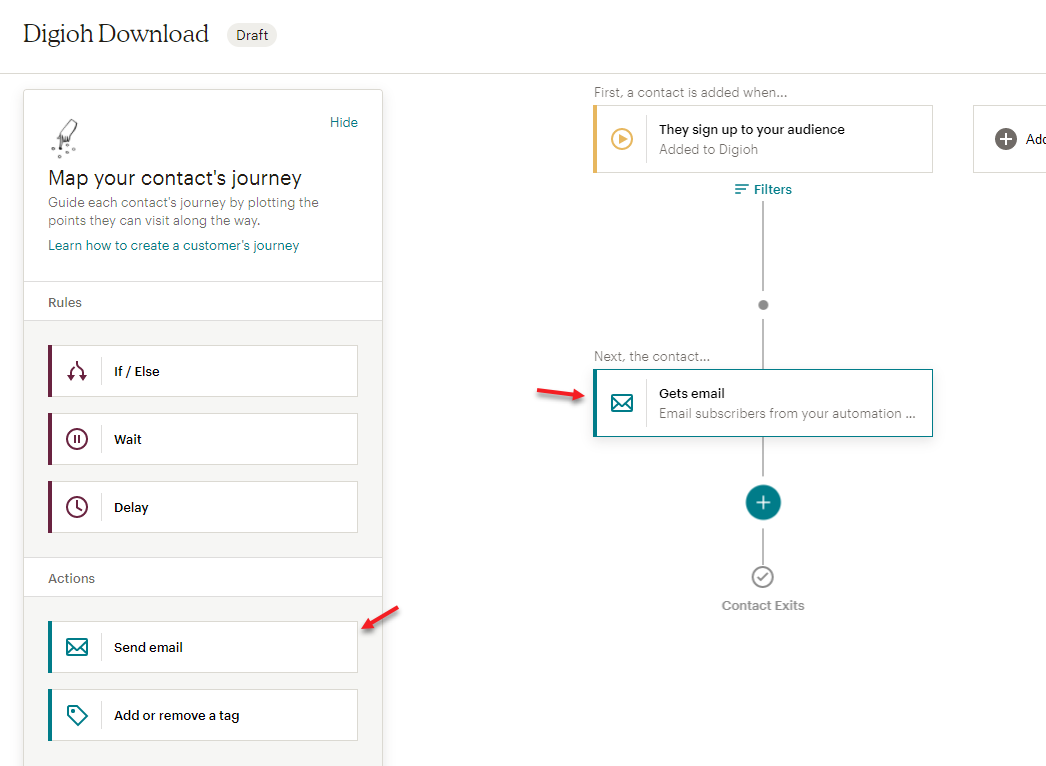Image resolution: width=1046 pixels, height=766 pixels.
Task: Click the tag icon for Add or remove a tag
Action: [x=77, y=715]
